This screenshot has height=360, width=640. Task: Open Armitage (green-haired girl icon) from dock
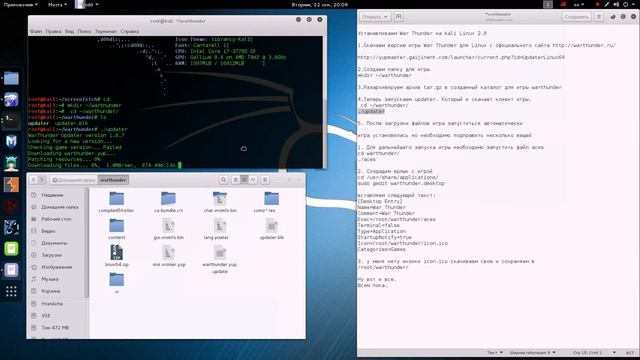[x=11, y=163]
